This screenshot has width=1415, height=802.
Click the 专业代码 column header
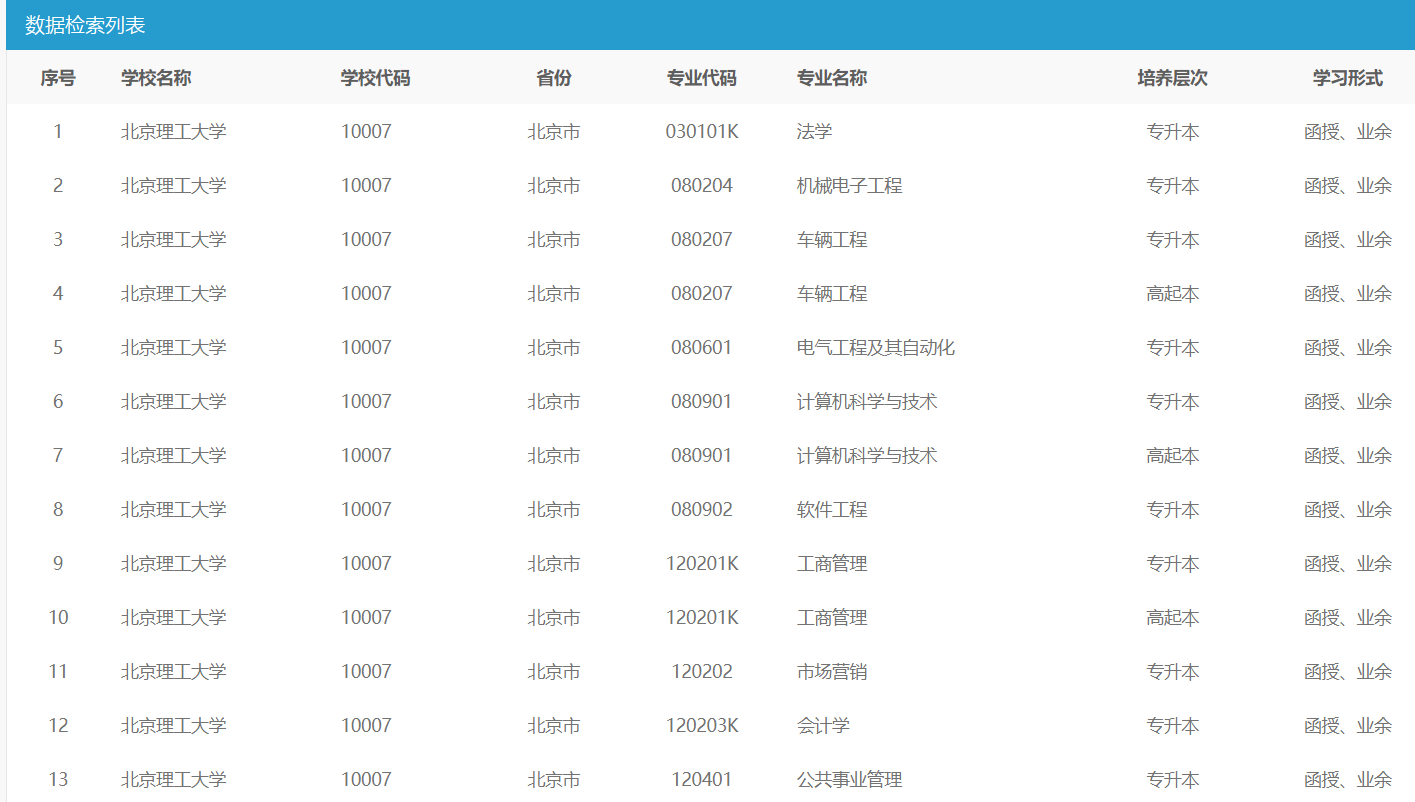coord(702,78)
